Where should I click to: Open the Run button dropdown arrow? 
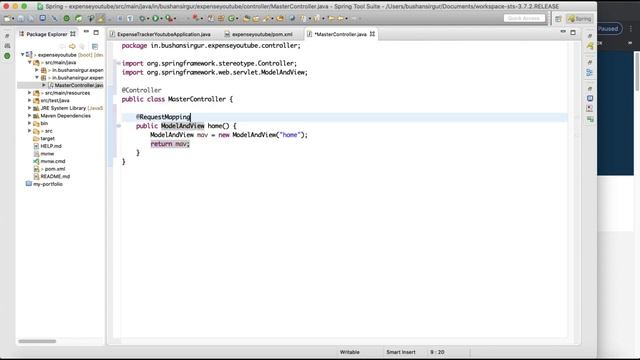pyautogui.click(x=161, y=19)
